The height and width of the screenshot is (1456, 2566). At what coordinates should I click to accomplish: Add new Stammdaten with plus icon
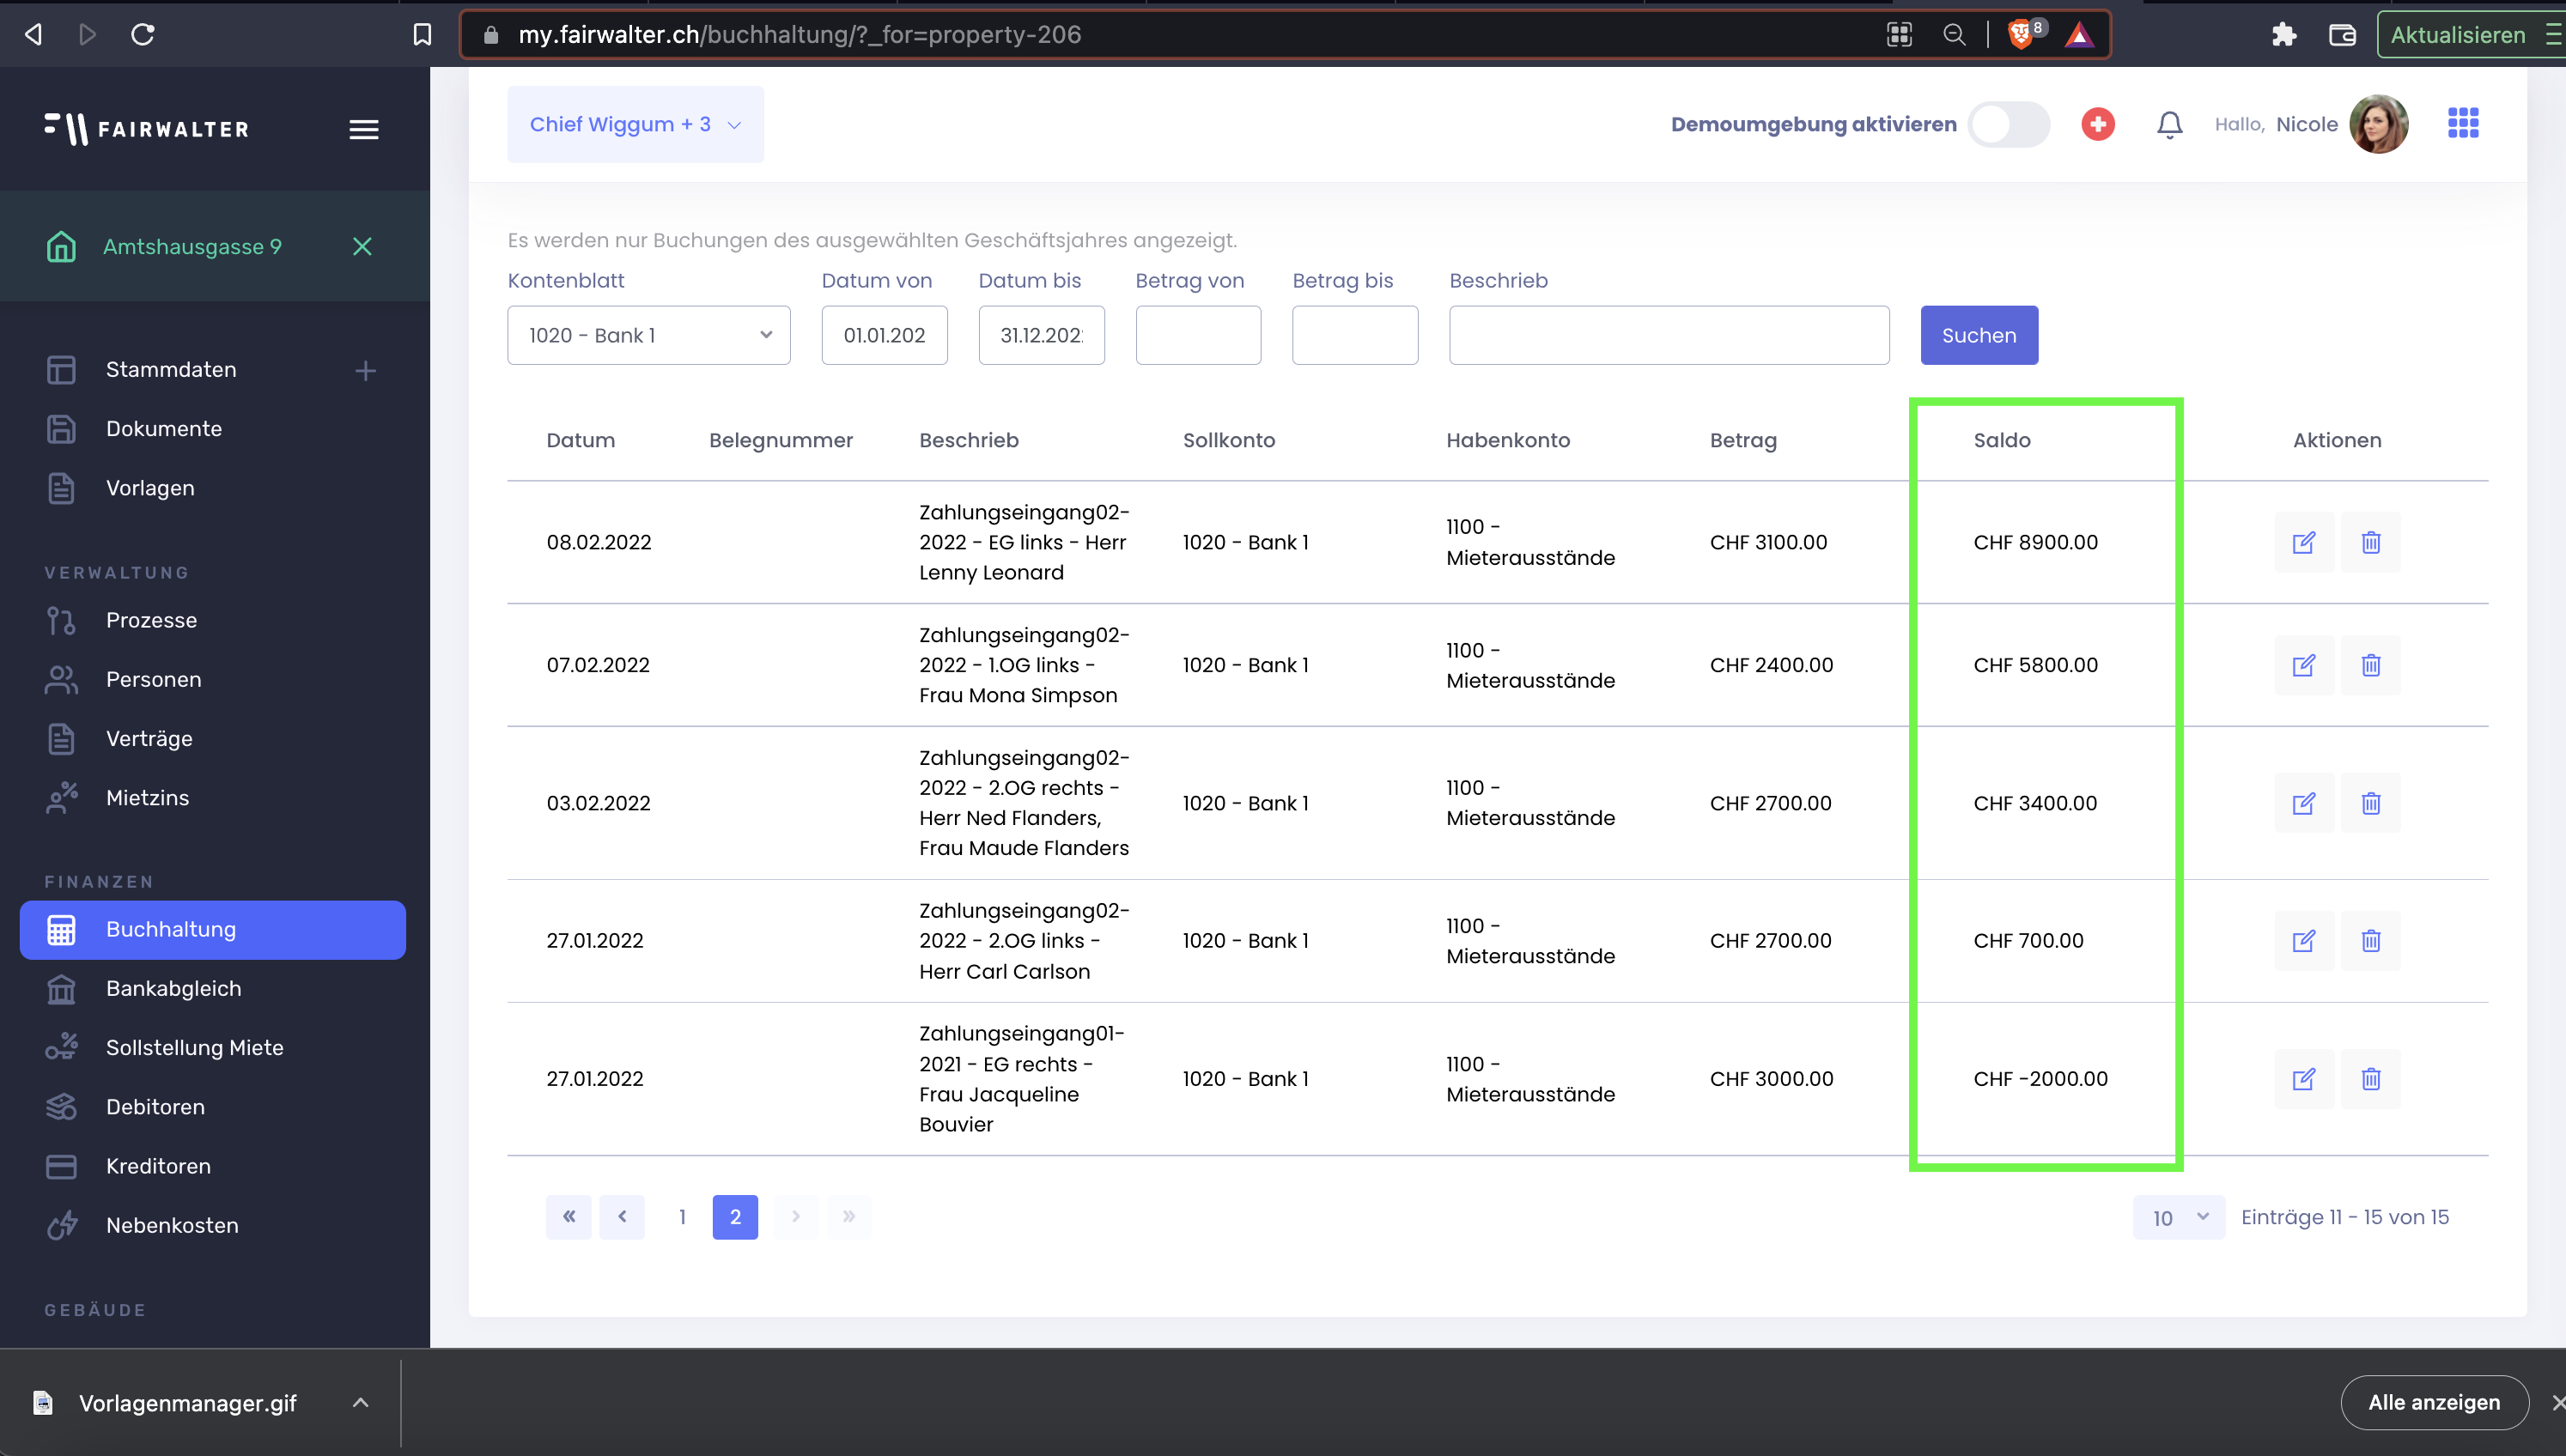pos(365,370)
